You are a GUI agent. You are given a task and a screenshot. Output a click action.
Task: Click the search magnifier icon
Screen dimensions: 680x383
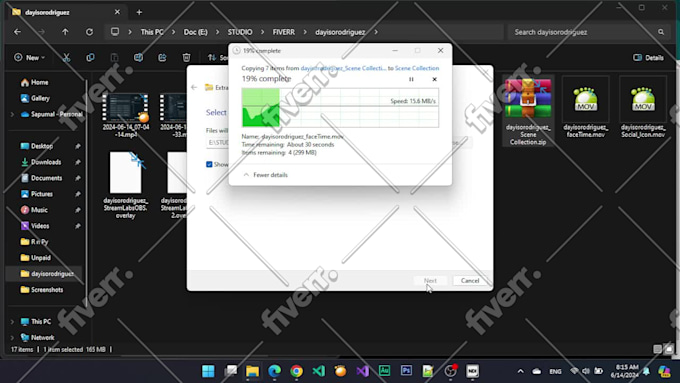(661, 32)
